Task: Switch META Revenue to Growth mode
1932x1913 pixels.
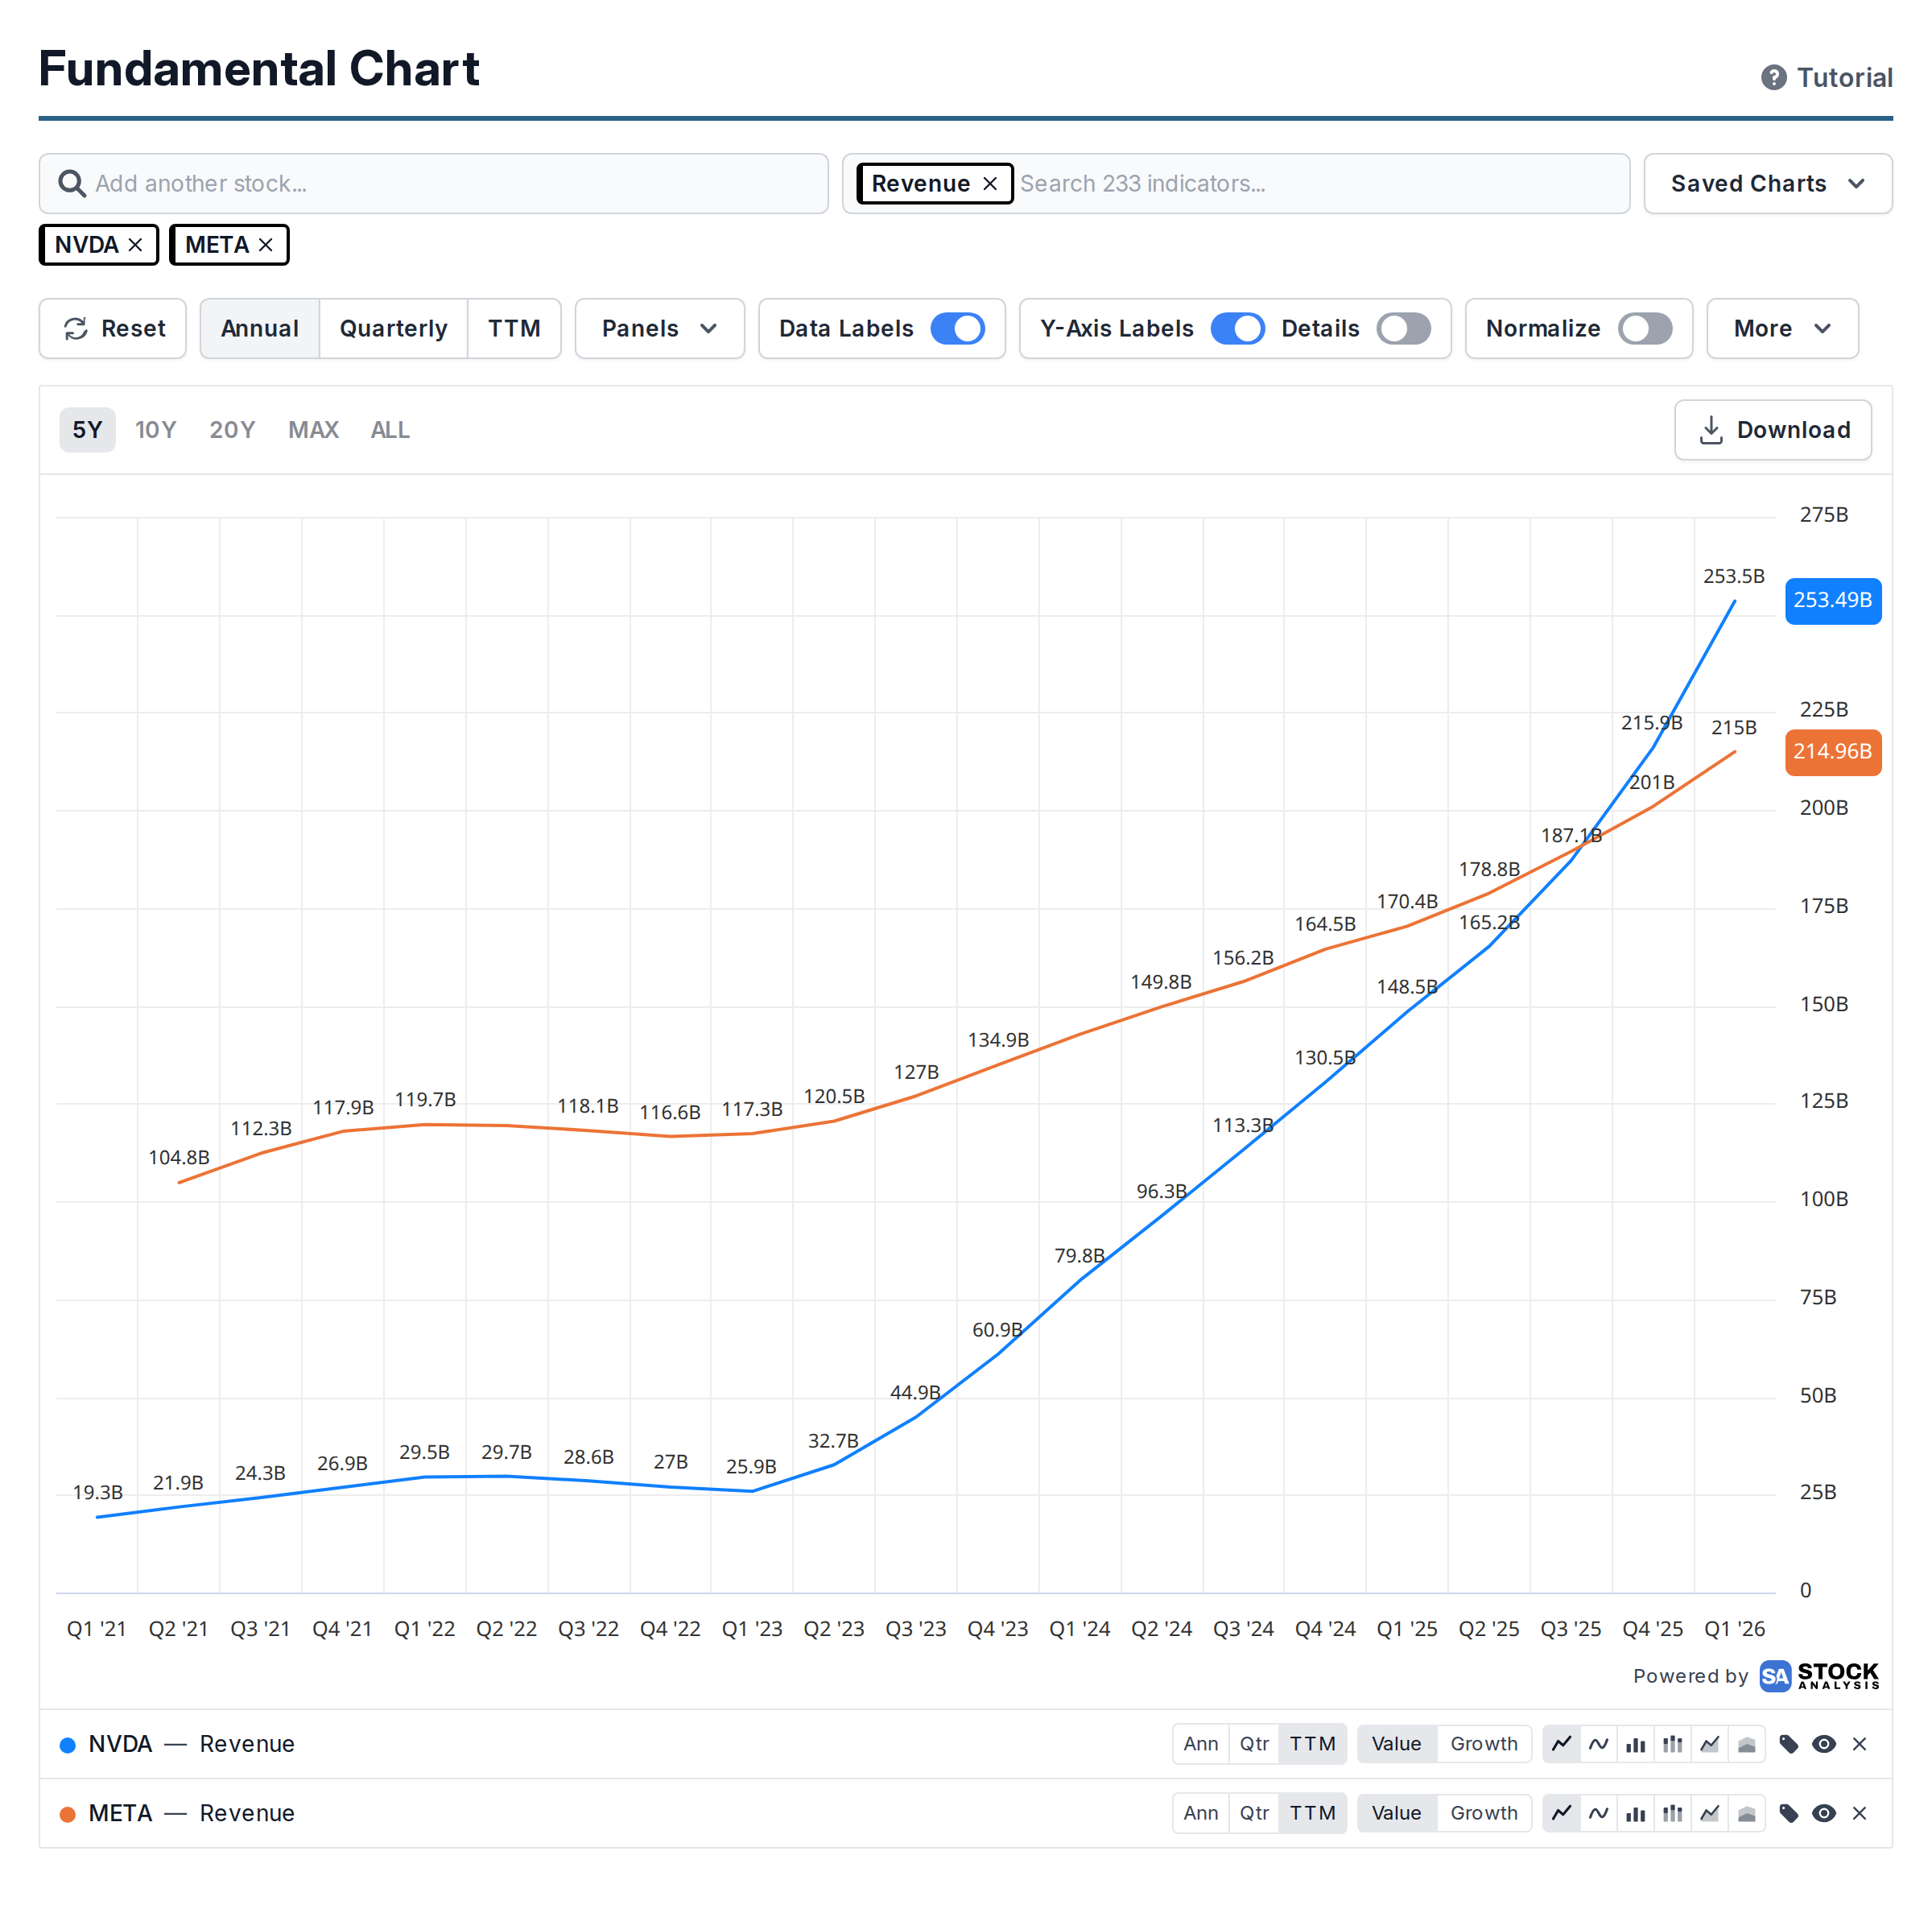Action: [x=1484, y=1813]
